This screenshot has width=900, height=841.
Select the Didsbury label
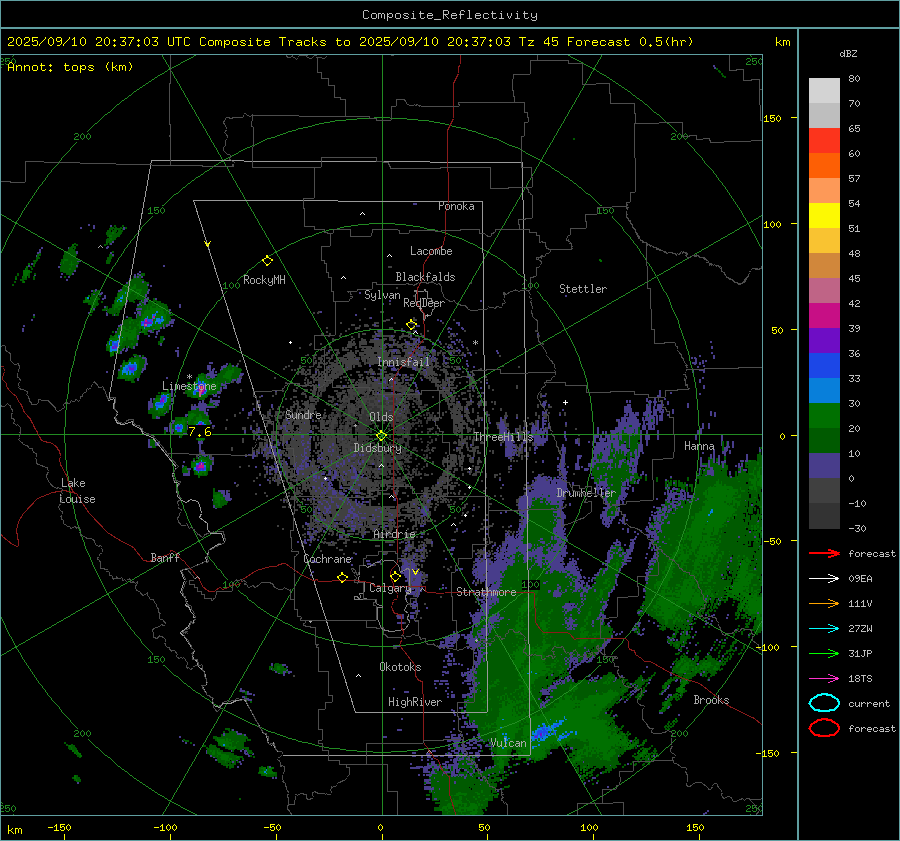[378, 448]
